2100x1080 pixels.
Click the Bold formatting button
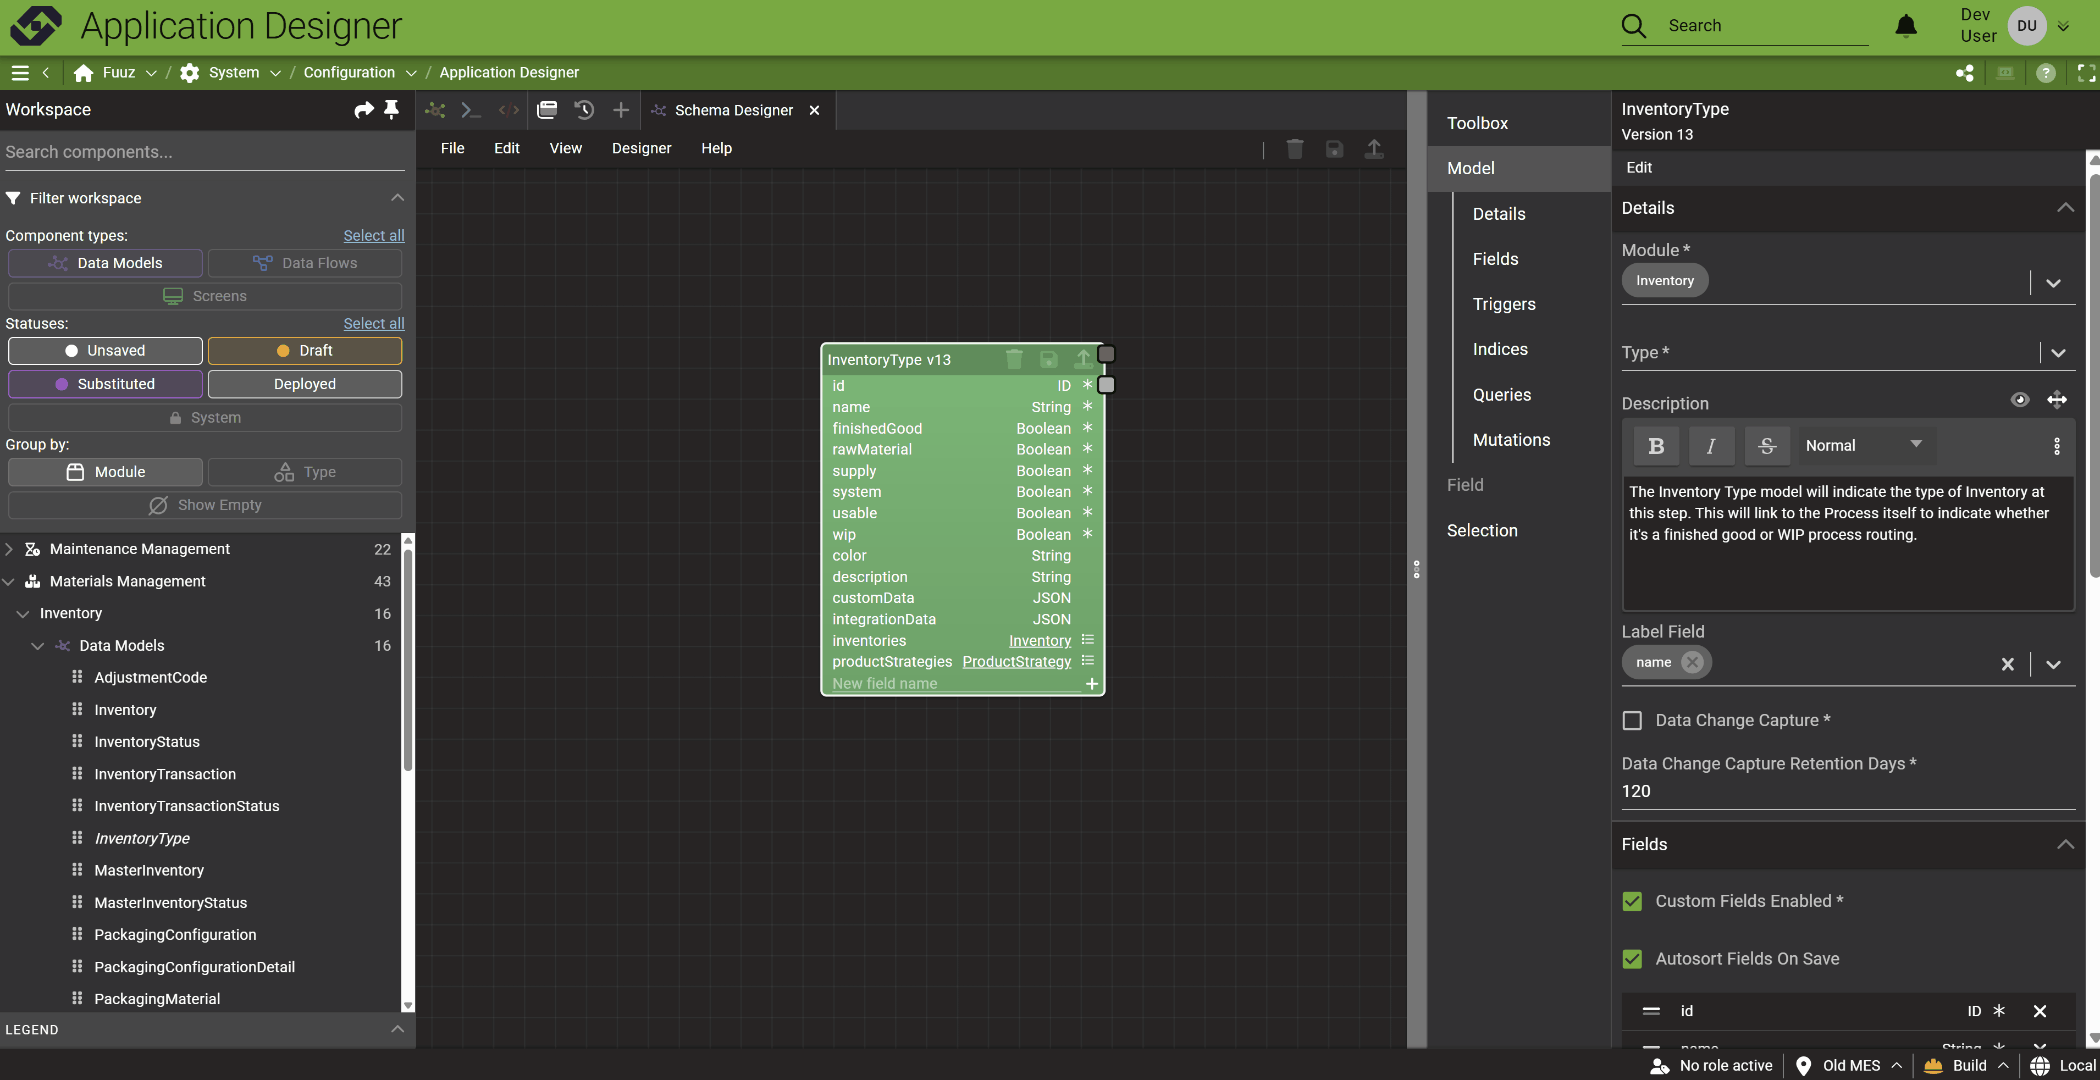tap(1656, 446)
